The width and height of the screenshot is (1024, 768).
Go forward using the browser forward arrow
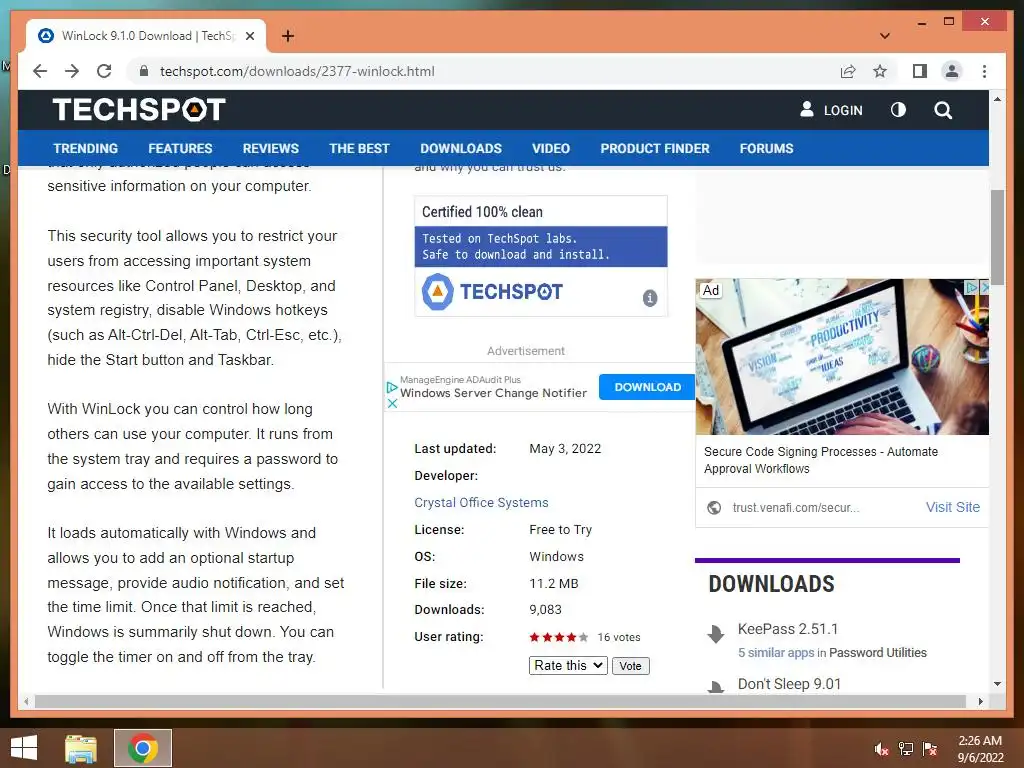coord(72,71)
